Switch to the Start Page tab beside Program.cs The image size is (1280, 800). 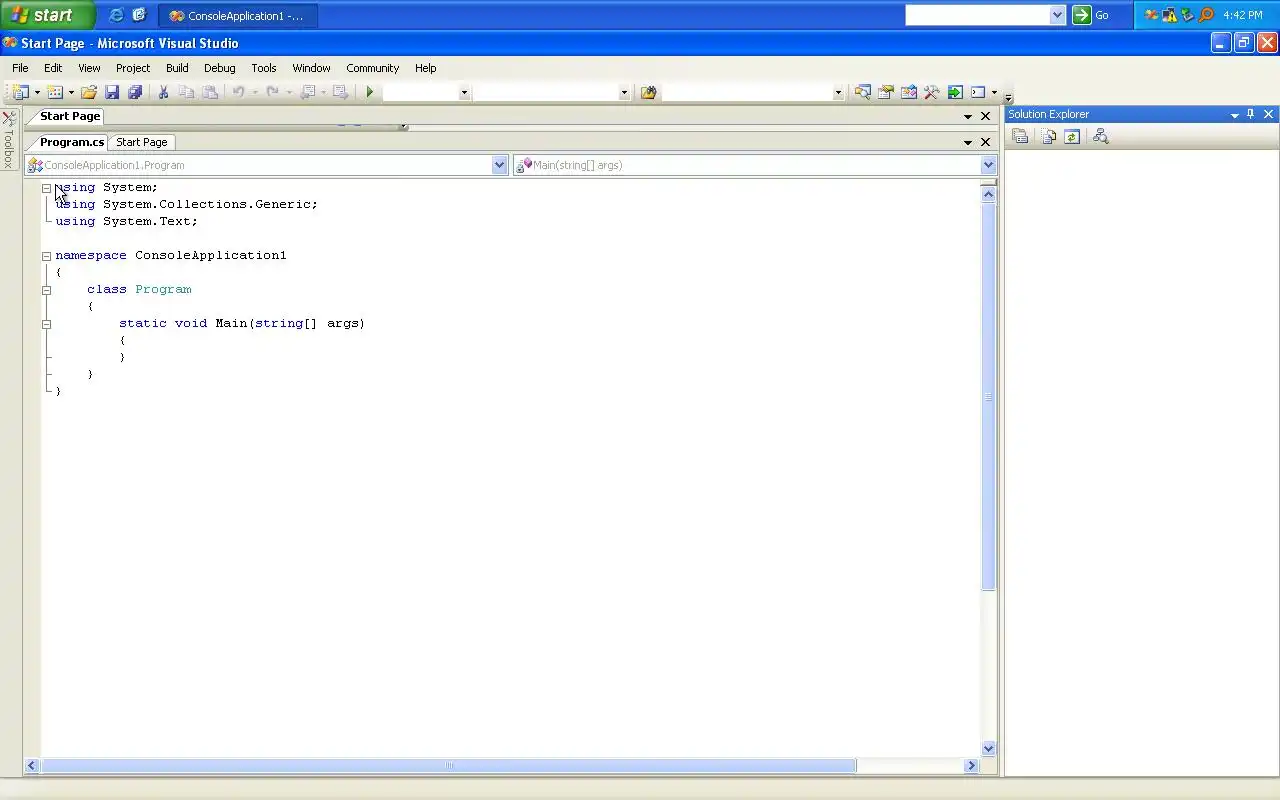(x=142, y=142)
